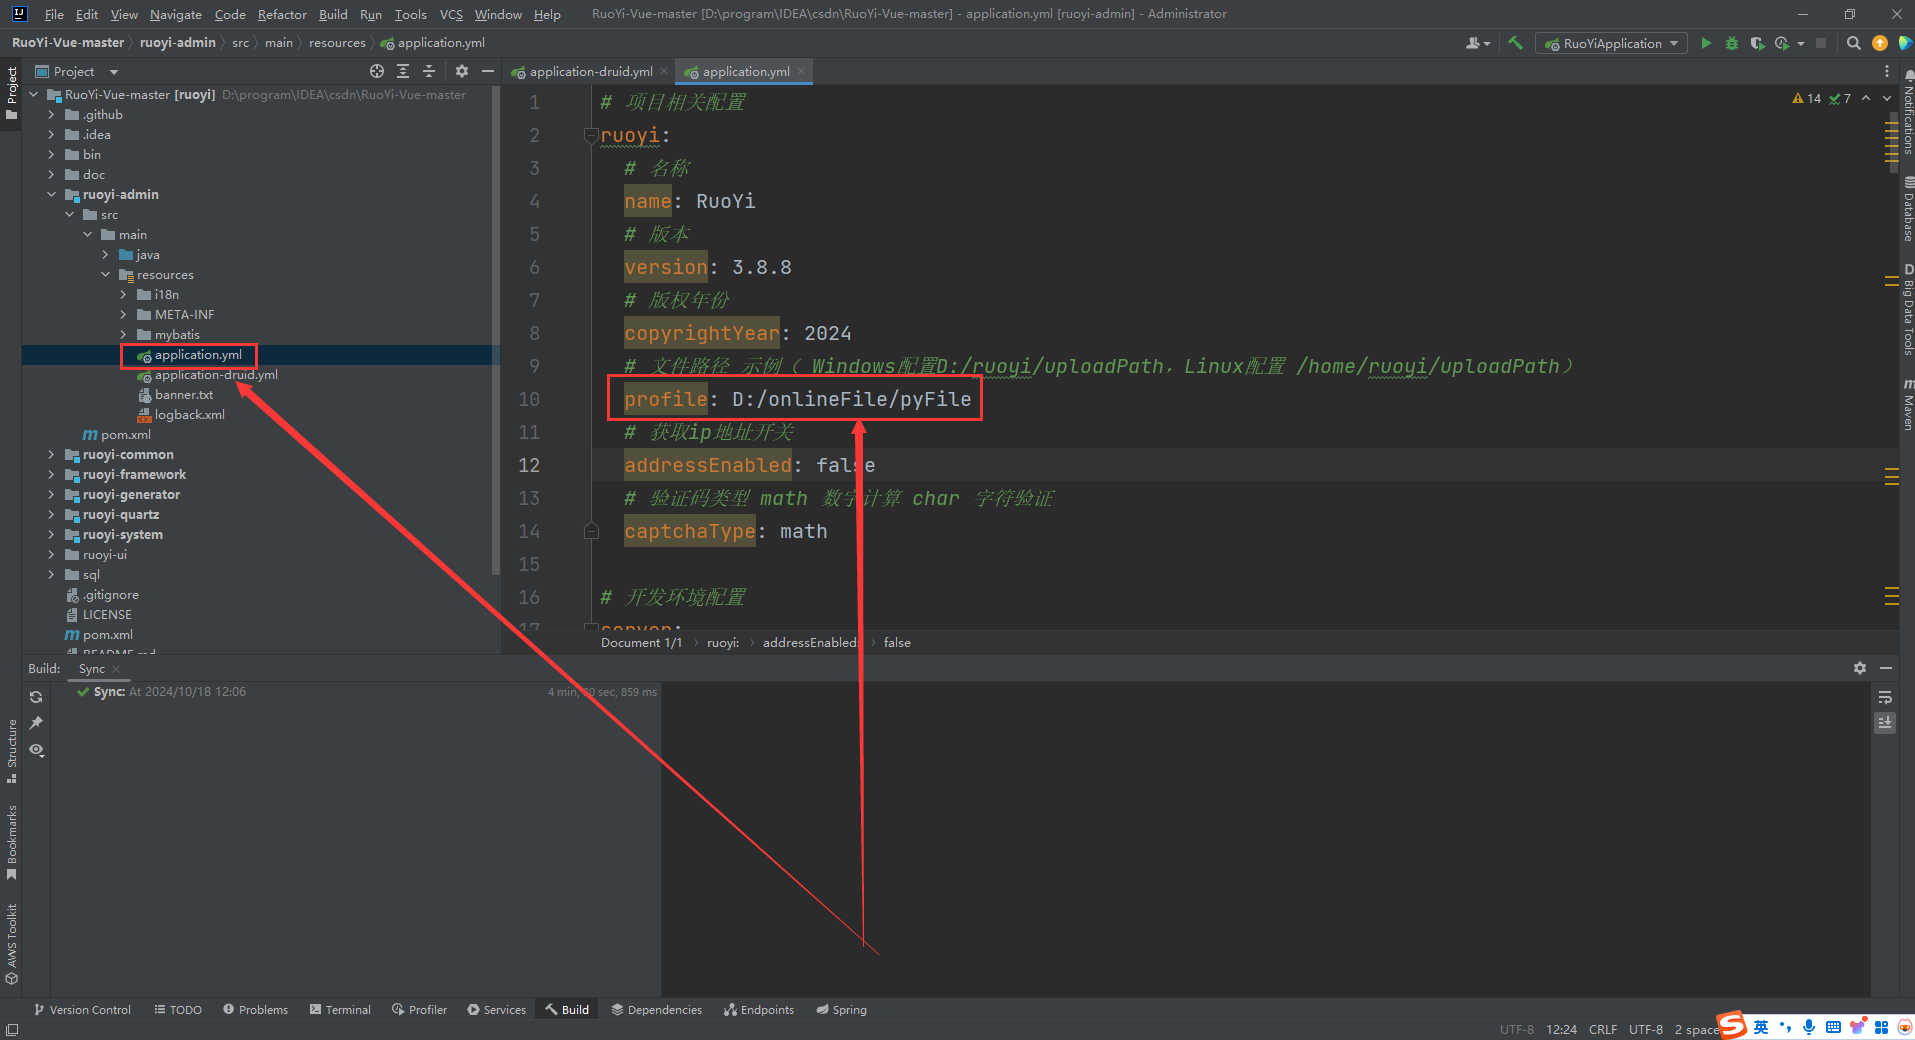Viewport: 1915px width, 1040px height.
Task: Open Version Control tool window
Action: coord(82,1010)
